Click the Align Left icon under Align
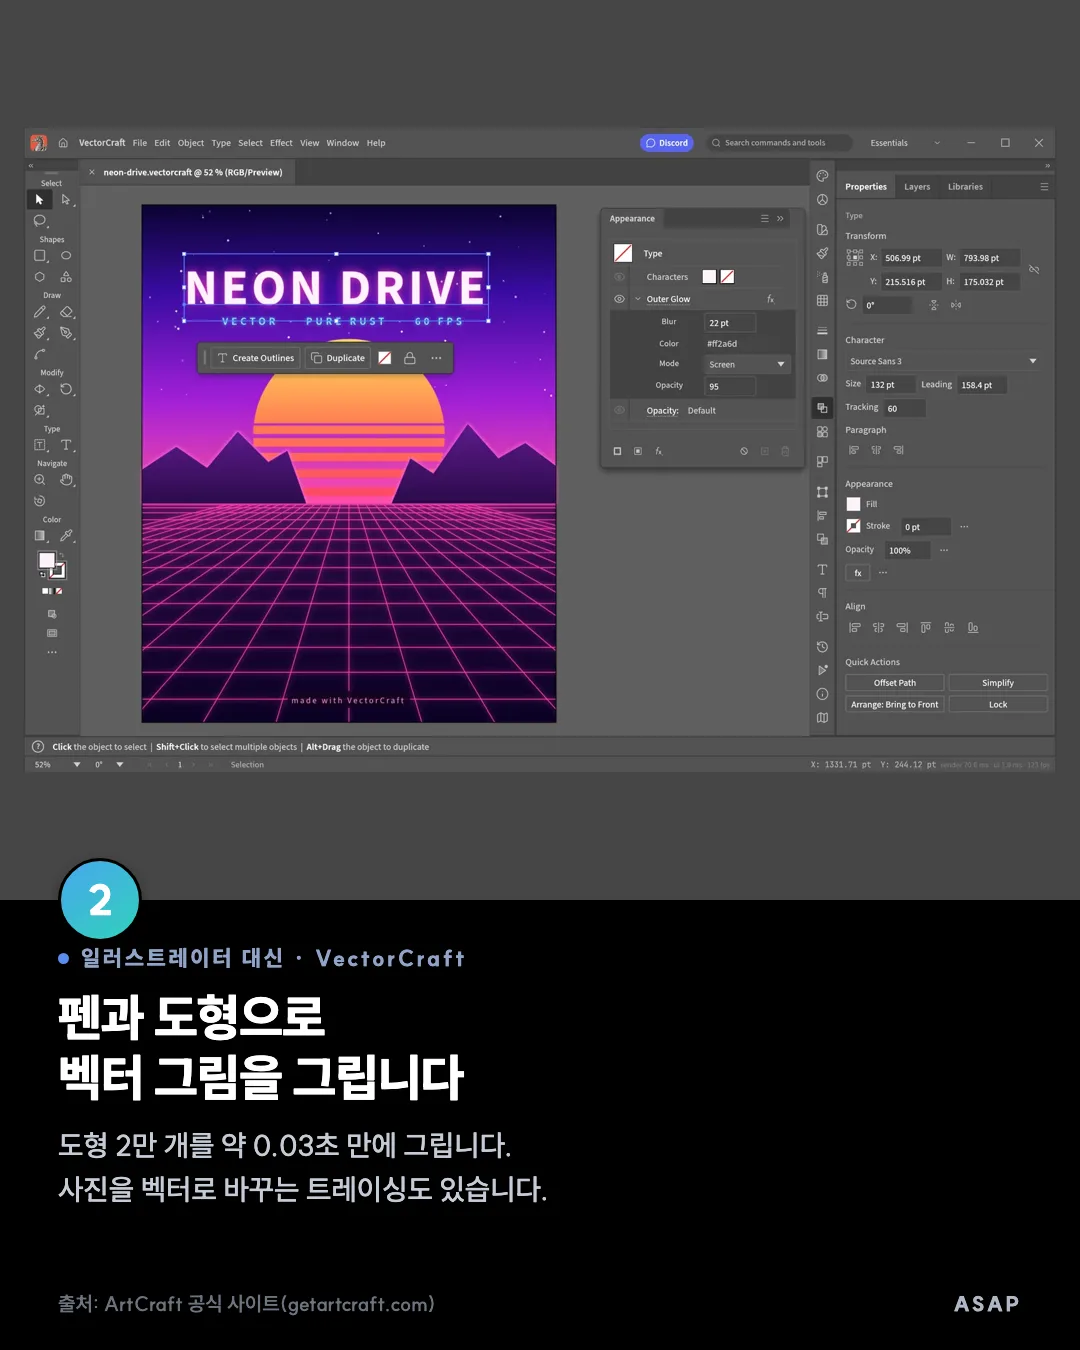The height and width of the screenshot is (1350, 1080). pyautogui.click(x=855, y=628)
